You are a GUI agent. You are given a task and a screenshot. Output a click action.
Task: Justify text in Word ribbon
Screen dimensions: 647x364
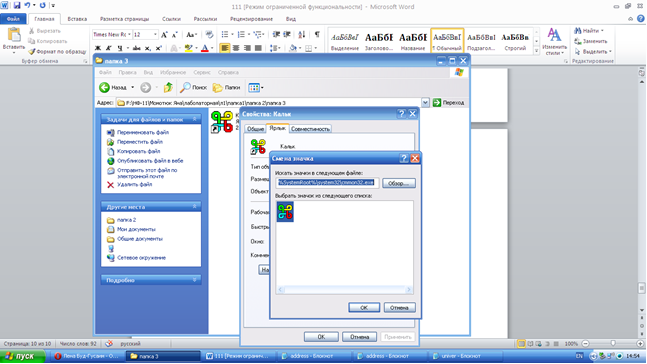click(x=258, y=48)
